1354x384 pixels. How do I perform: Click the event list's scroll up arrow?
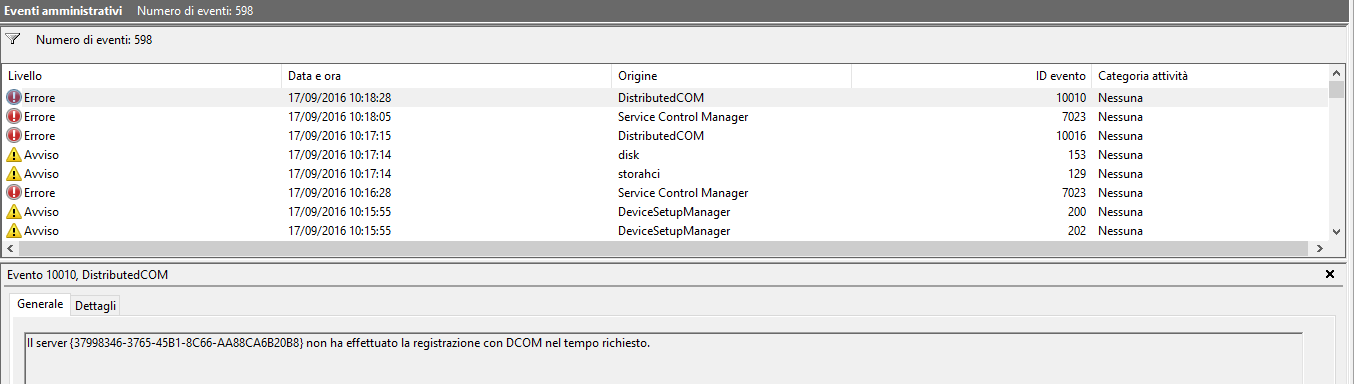pyautogui.click(x=1337, y=73)
